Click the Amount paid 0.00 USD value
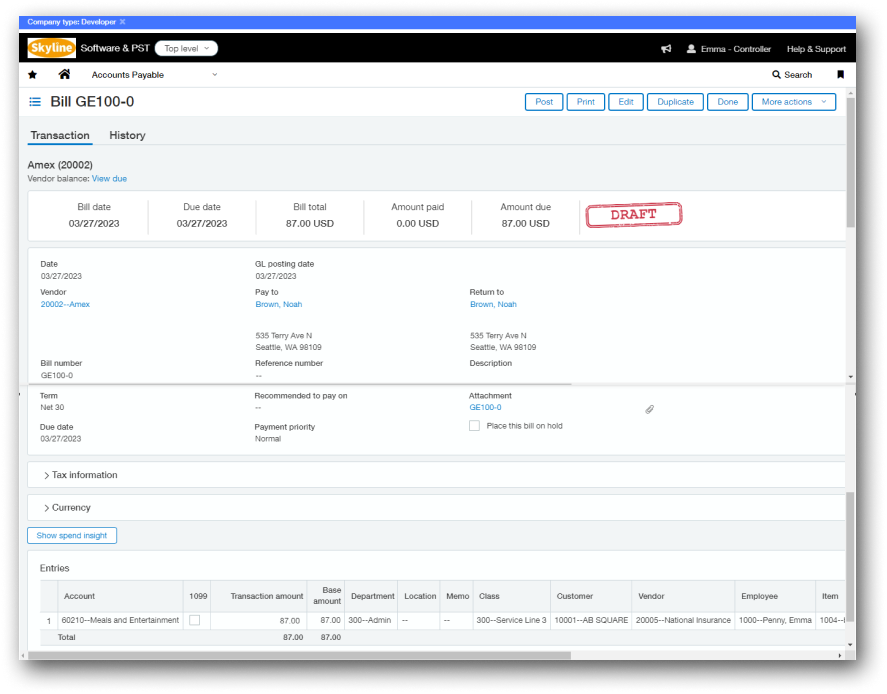The height and width of the screenshot is (694, 887). coord(417,224)
